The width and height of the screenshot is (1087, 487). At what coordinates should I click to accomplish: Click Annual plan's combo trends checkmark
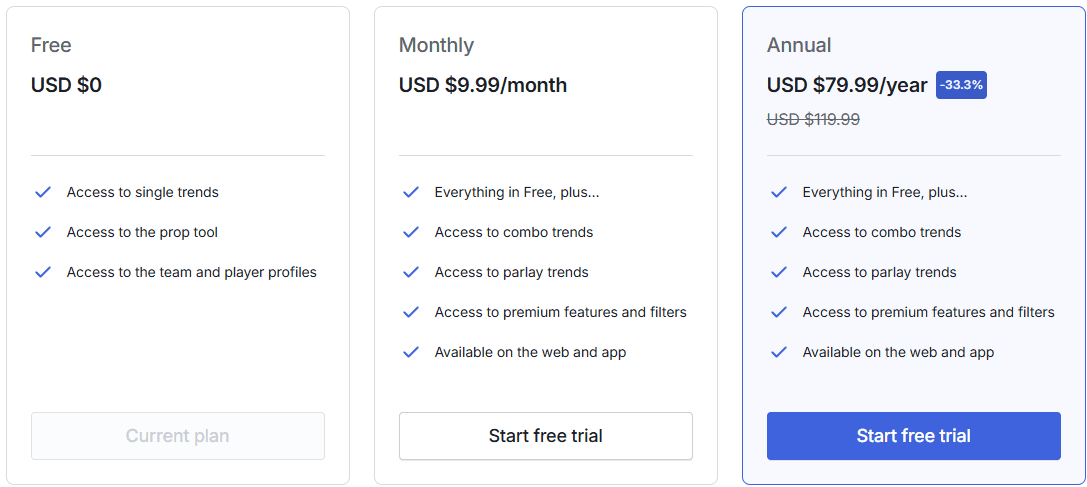(x=779, y=232)
